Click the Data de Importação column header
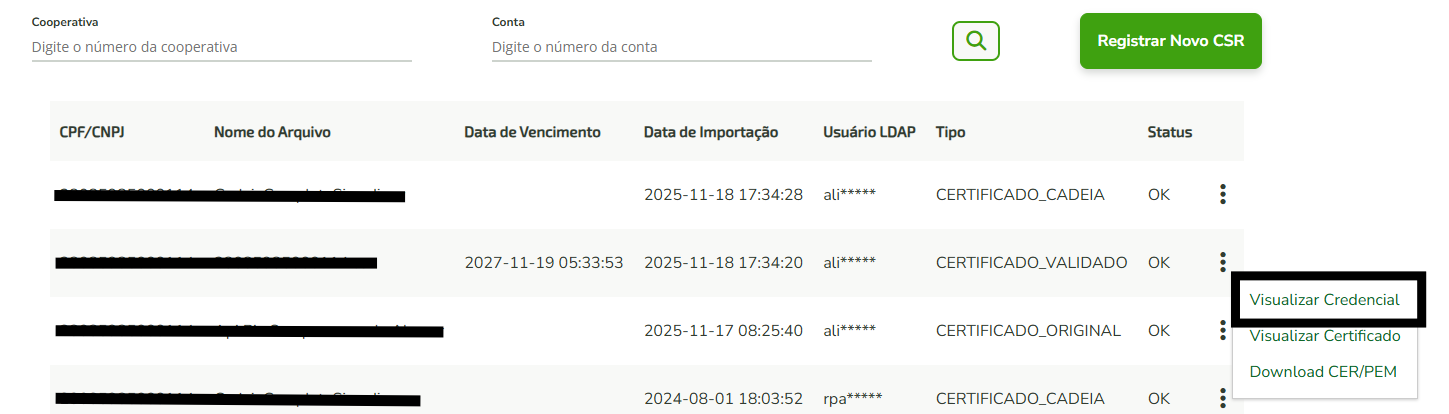Viewport: 1449px width, 414px height. (710, 132)
